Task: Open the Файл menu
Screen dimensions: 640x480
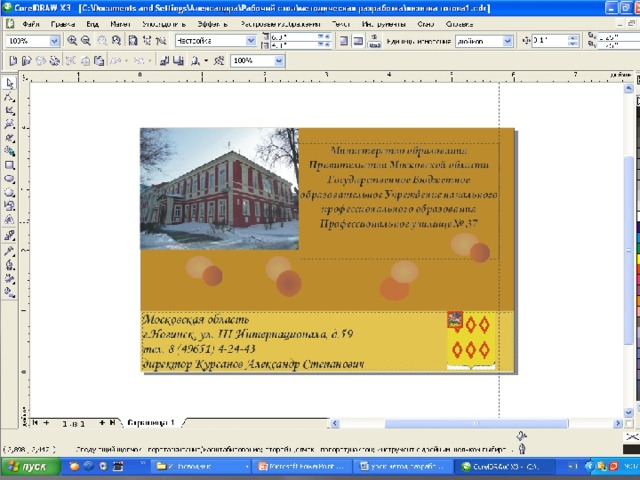Action: (30, 22)
